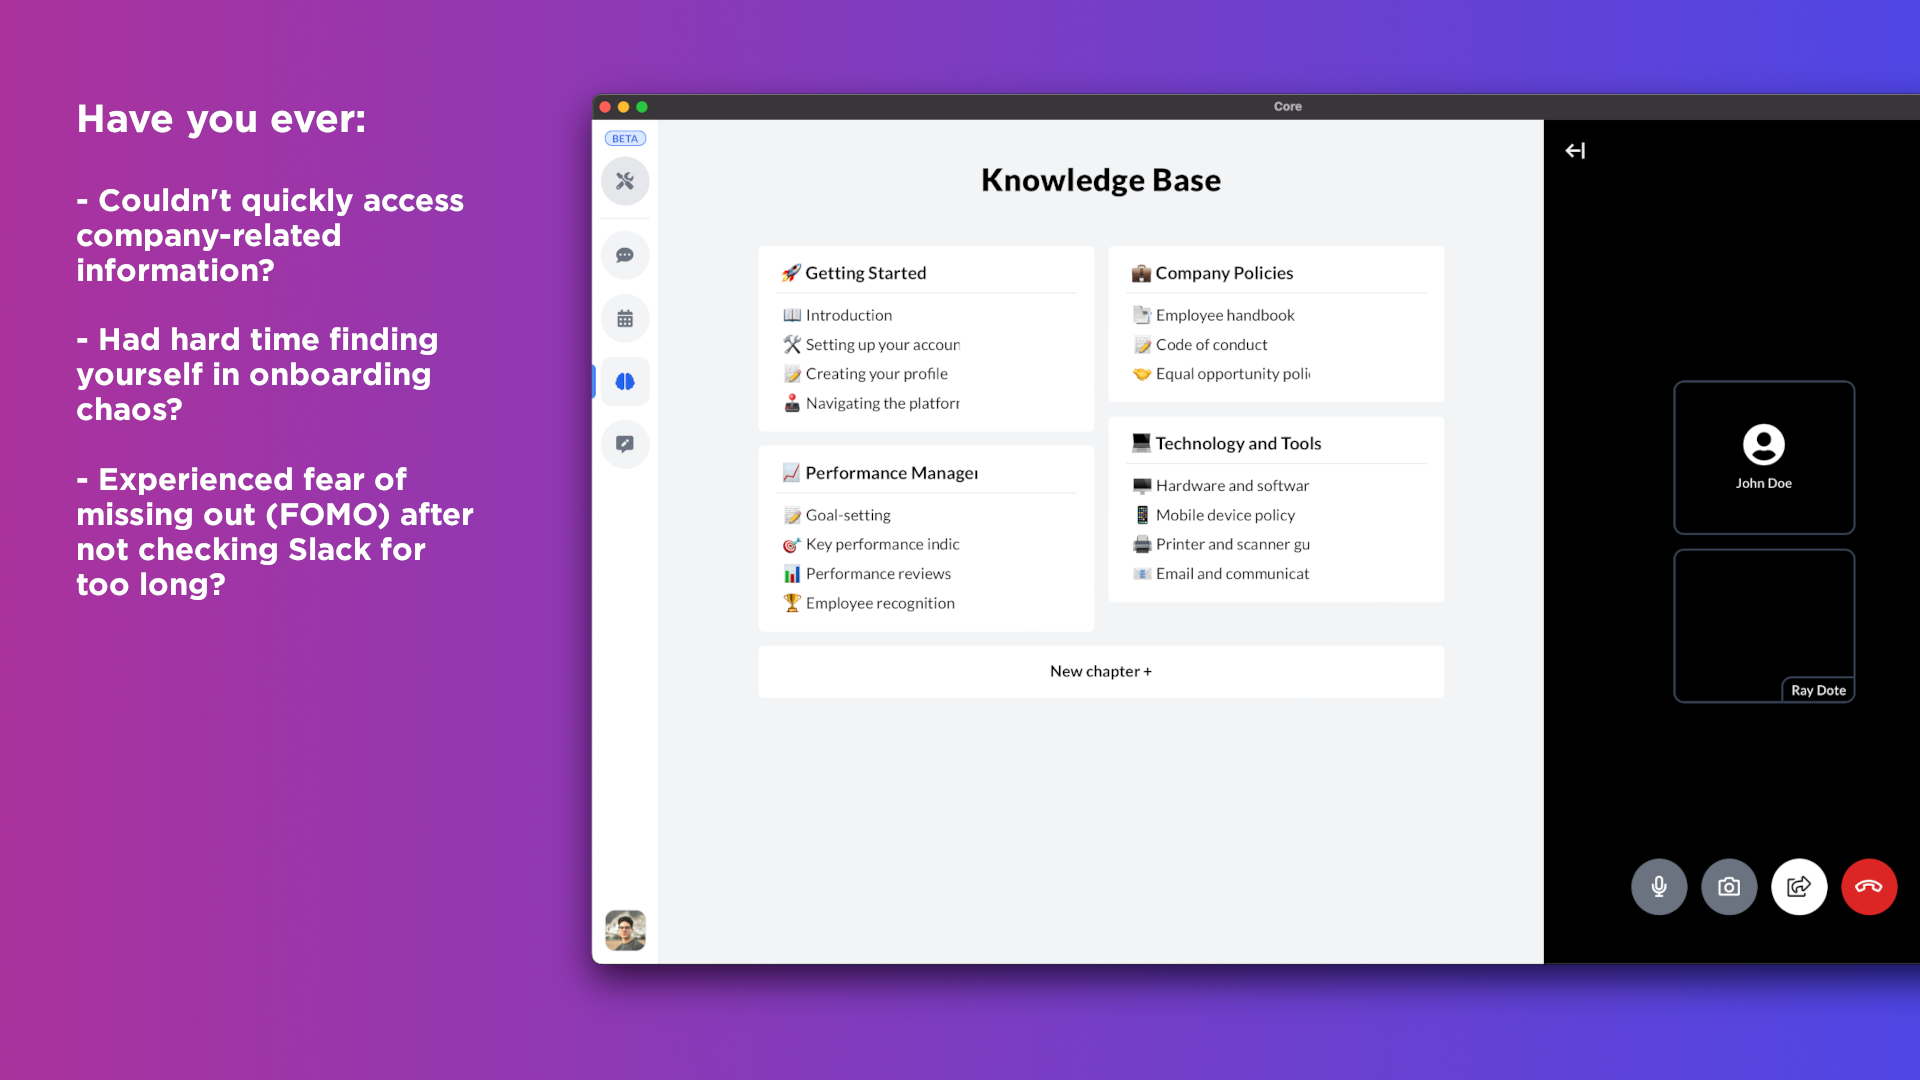1920x1080 pixels.
Task: Open the user profile avatar
Action: coord(625,930)
